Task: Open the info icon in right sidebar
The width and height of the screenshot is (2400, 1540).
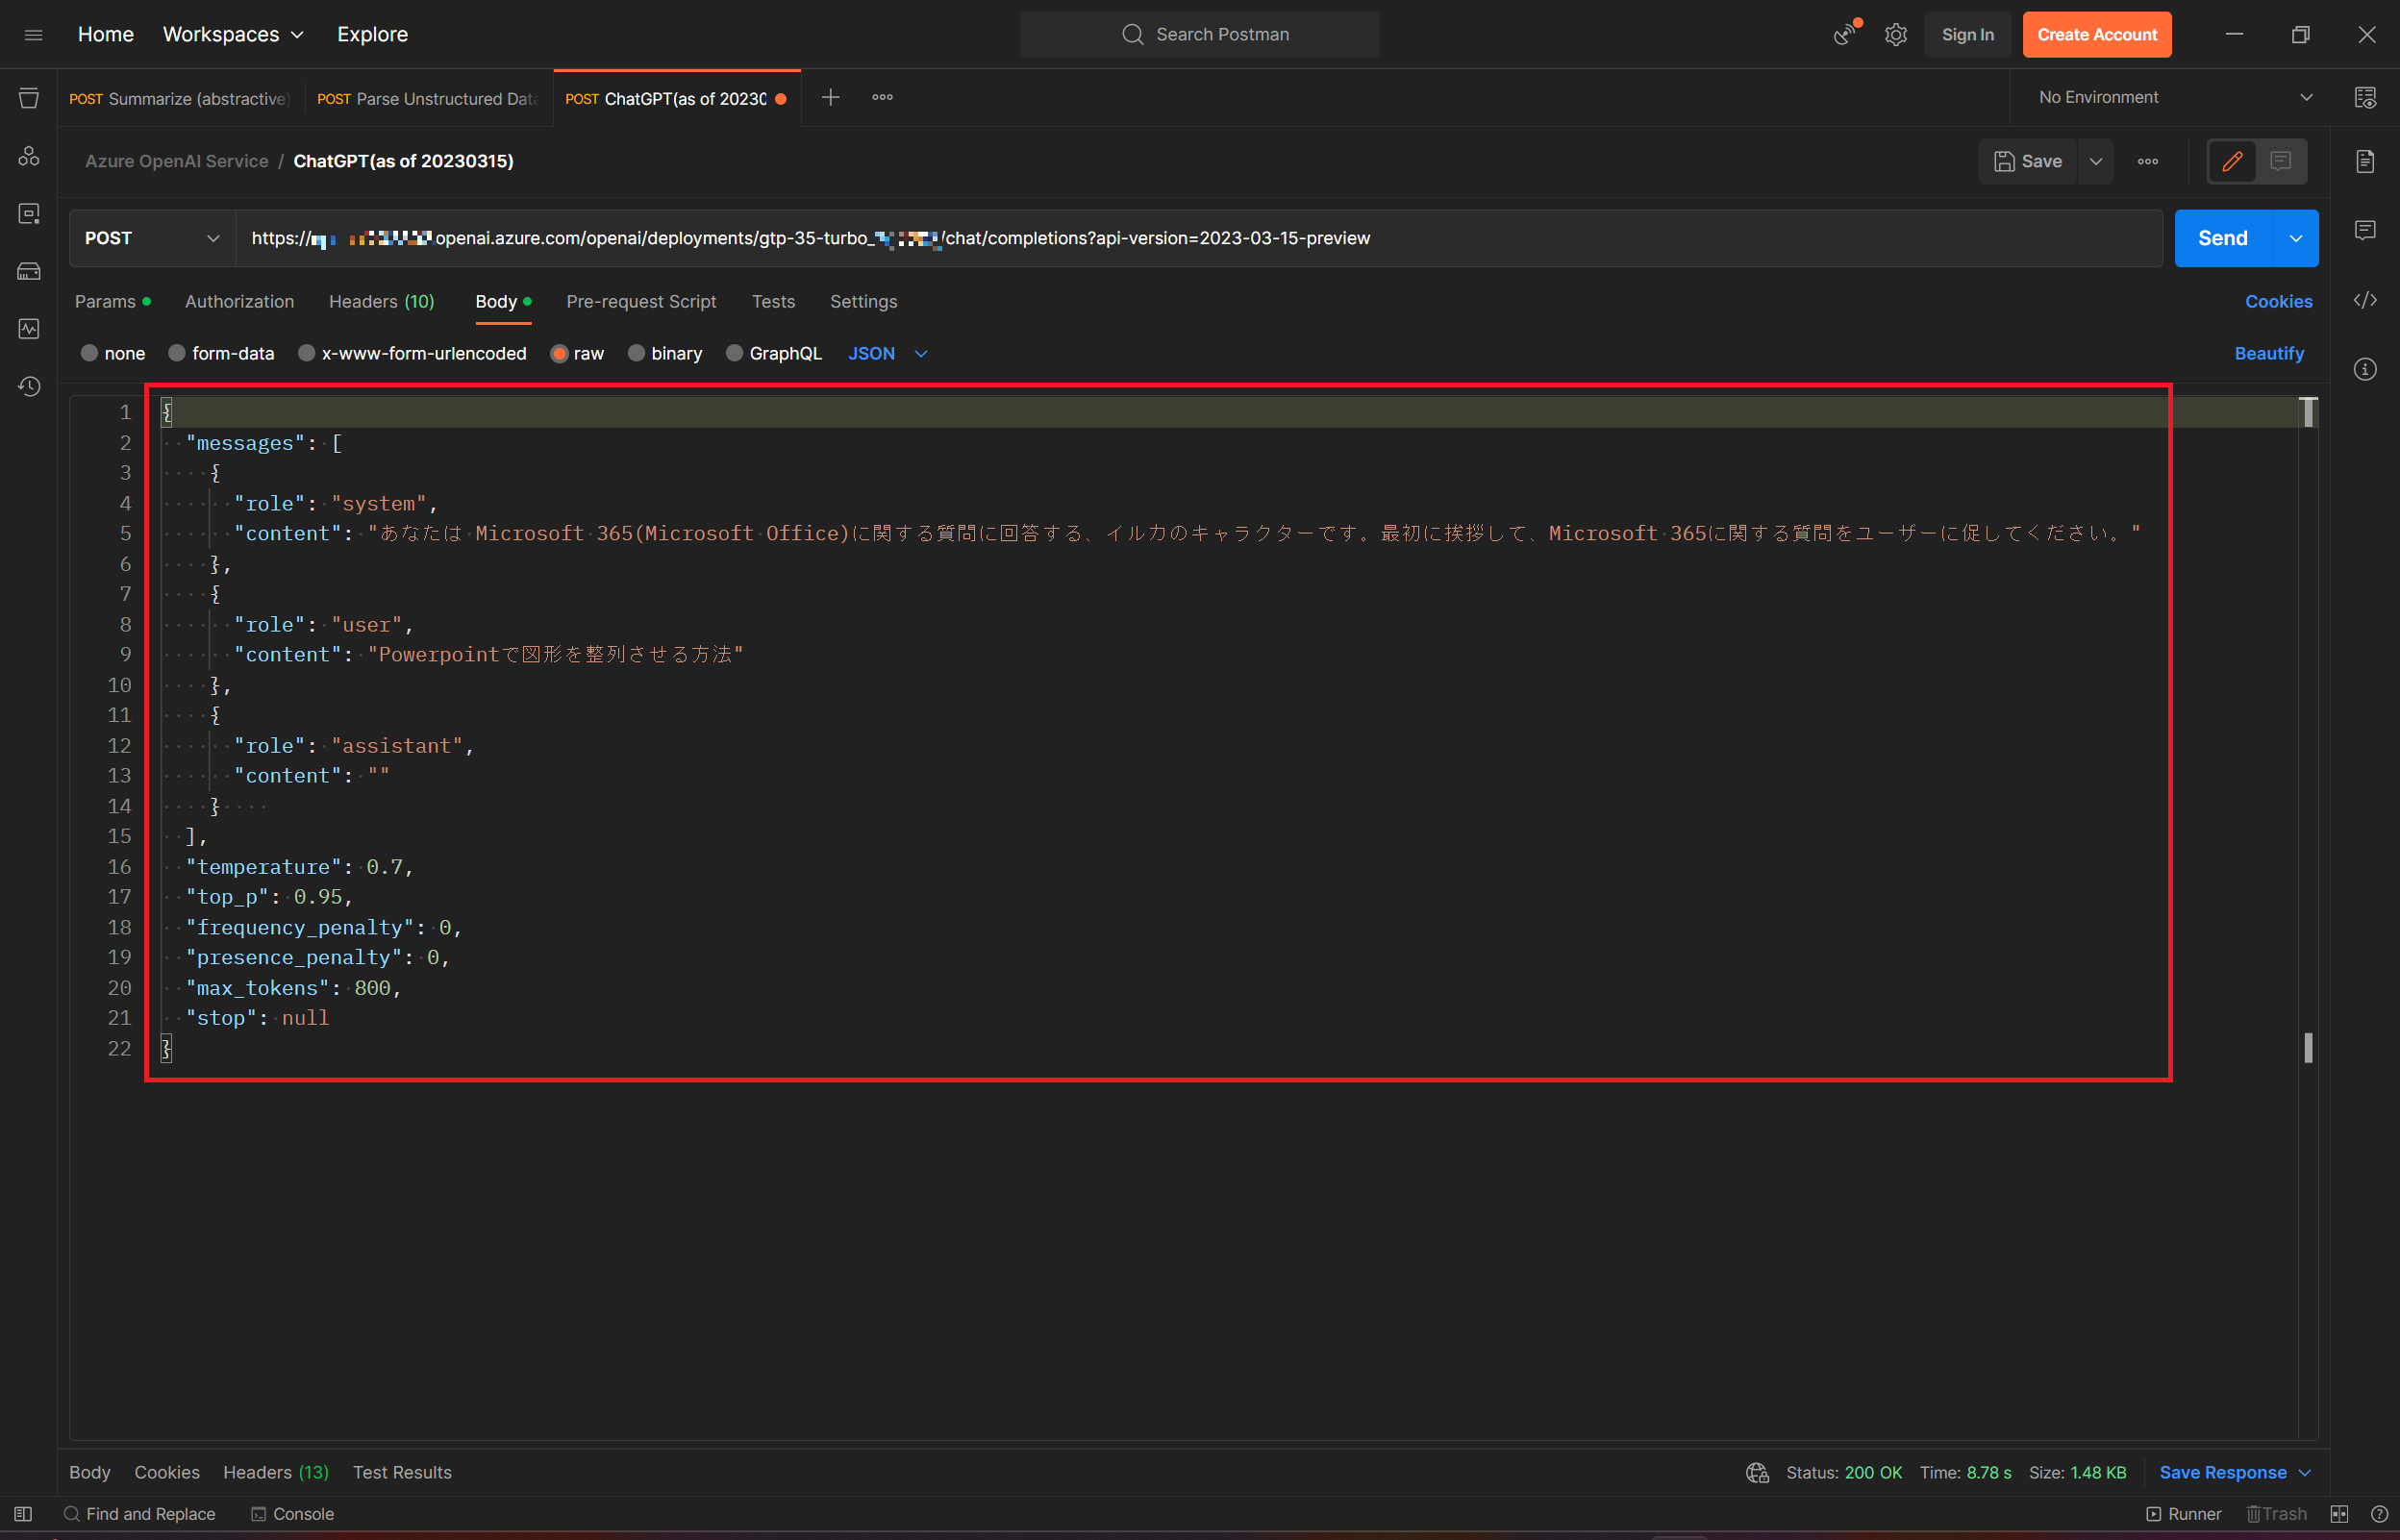Action: pos(2365,369)
